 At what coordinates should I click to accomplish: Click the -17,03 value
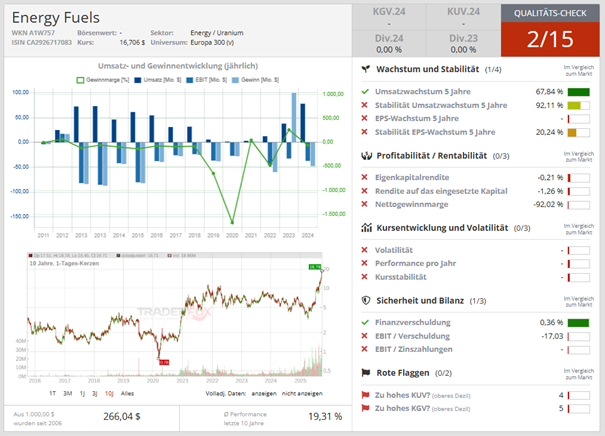(x=553, y=336)
